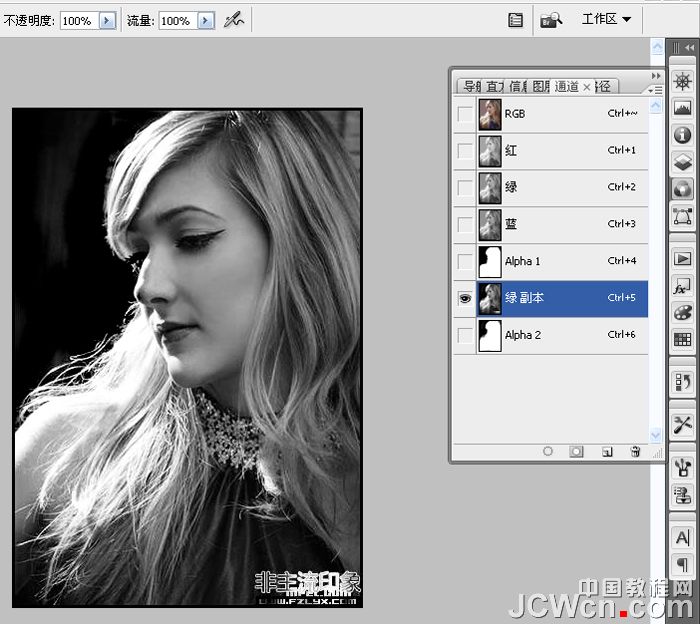The height and width of the screenshot is (624, 700).
Task: Select the 蓝 channel name
Action: point(511,224)
